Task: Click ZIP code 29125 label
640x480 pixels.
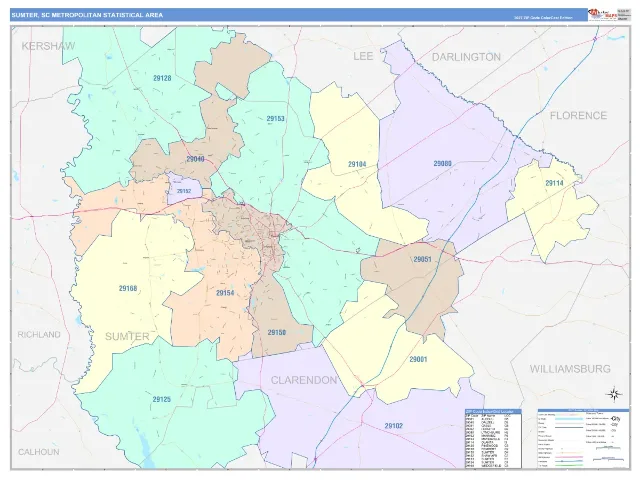Action: tap(162, 400)
